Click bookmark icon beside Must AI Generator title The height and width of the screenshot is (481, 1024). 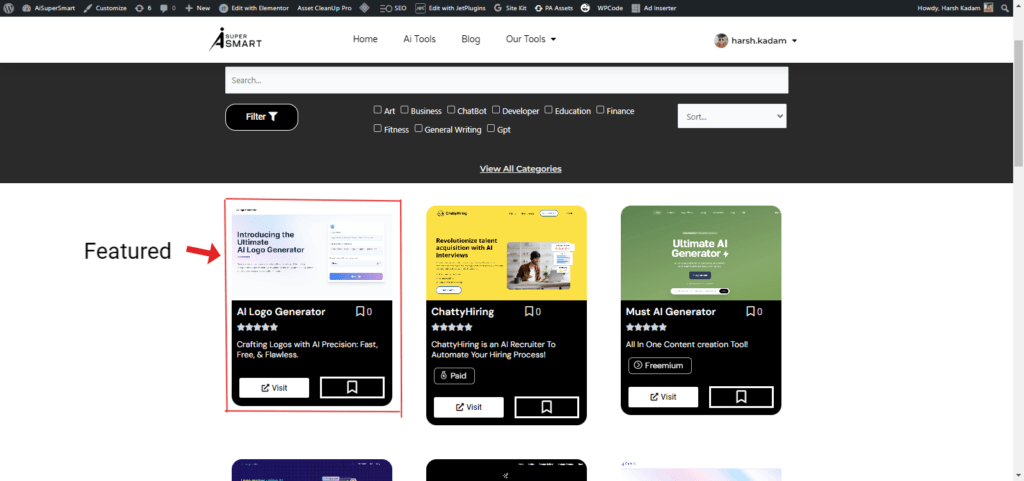pos(750,312)
